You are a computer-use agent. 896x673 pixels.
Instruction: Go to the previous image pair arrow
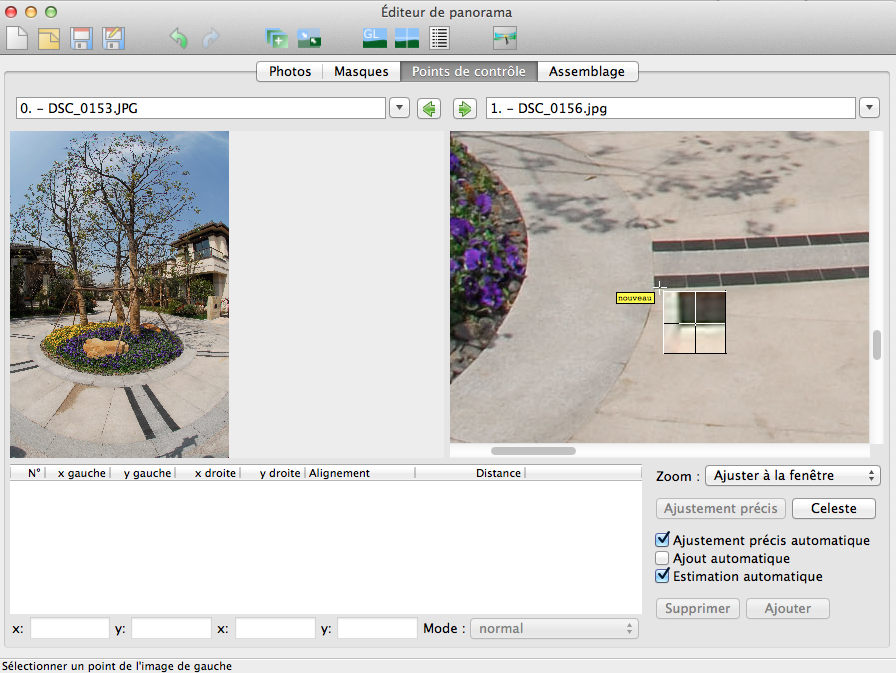pos(429,108)
